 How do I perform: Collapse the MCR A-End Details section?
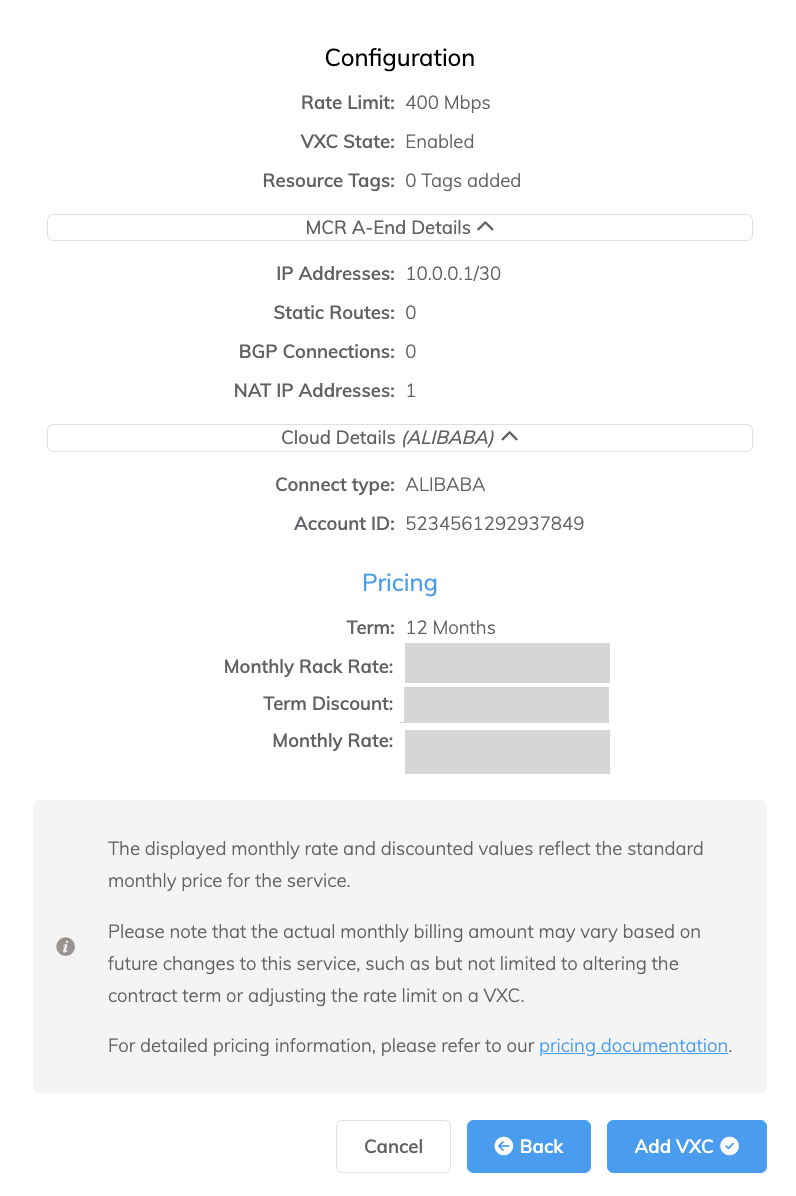400,227
